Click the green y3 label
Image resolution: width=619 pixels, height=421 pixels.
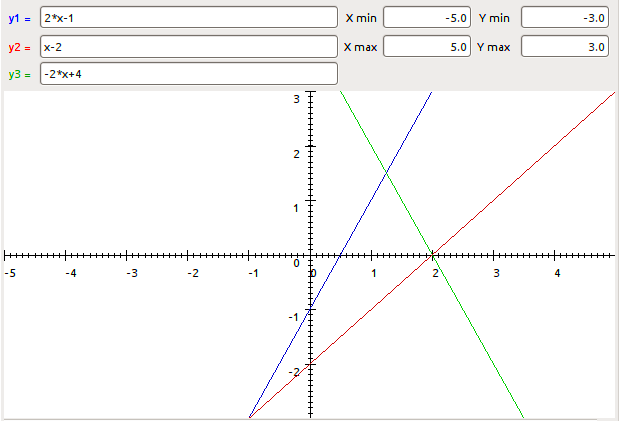(19, 74)
